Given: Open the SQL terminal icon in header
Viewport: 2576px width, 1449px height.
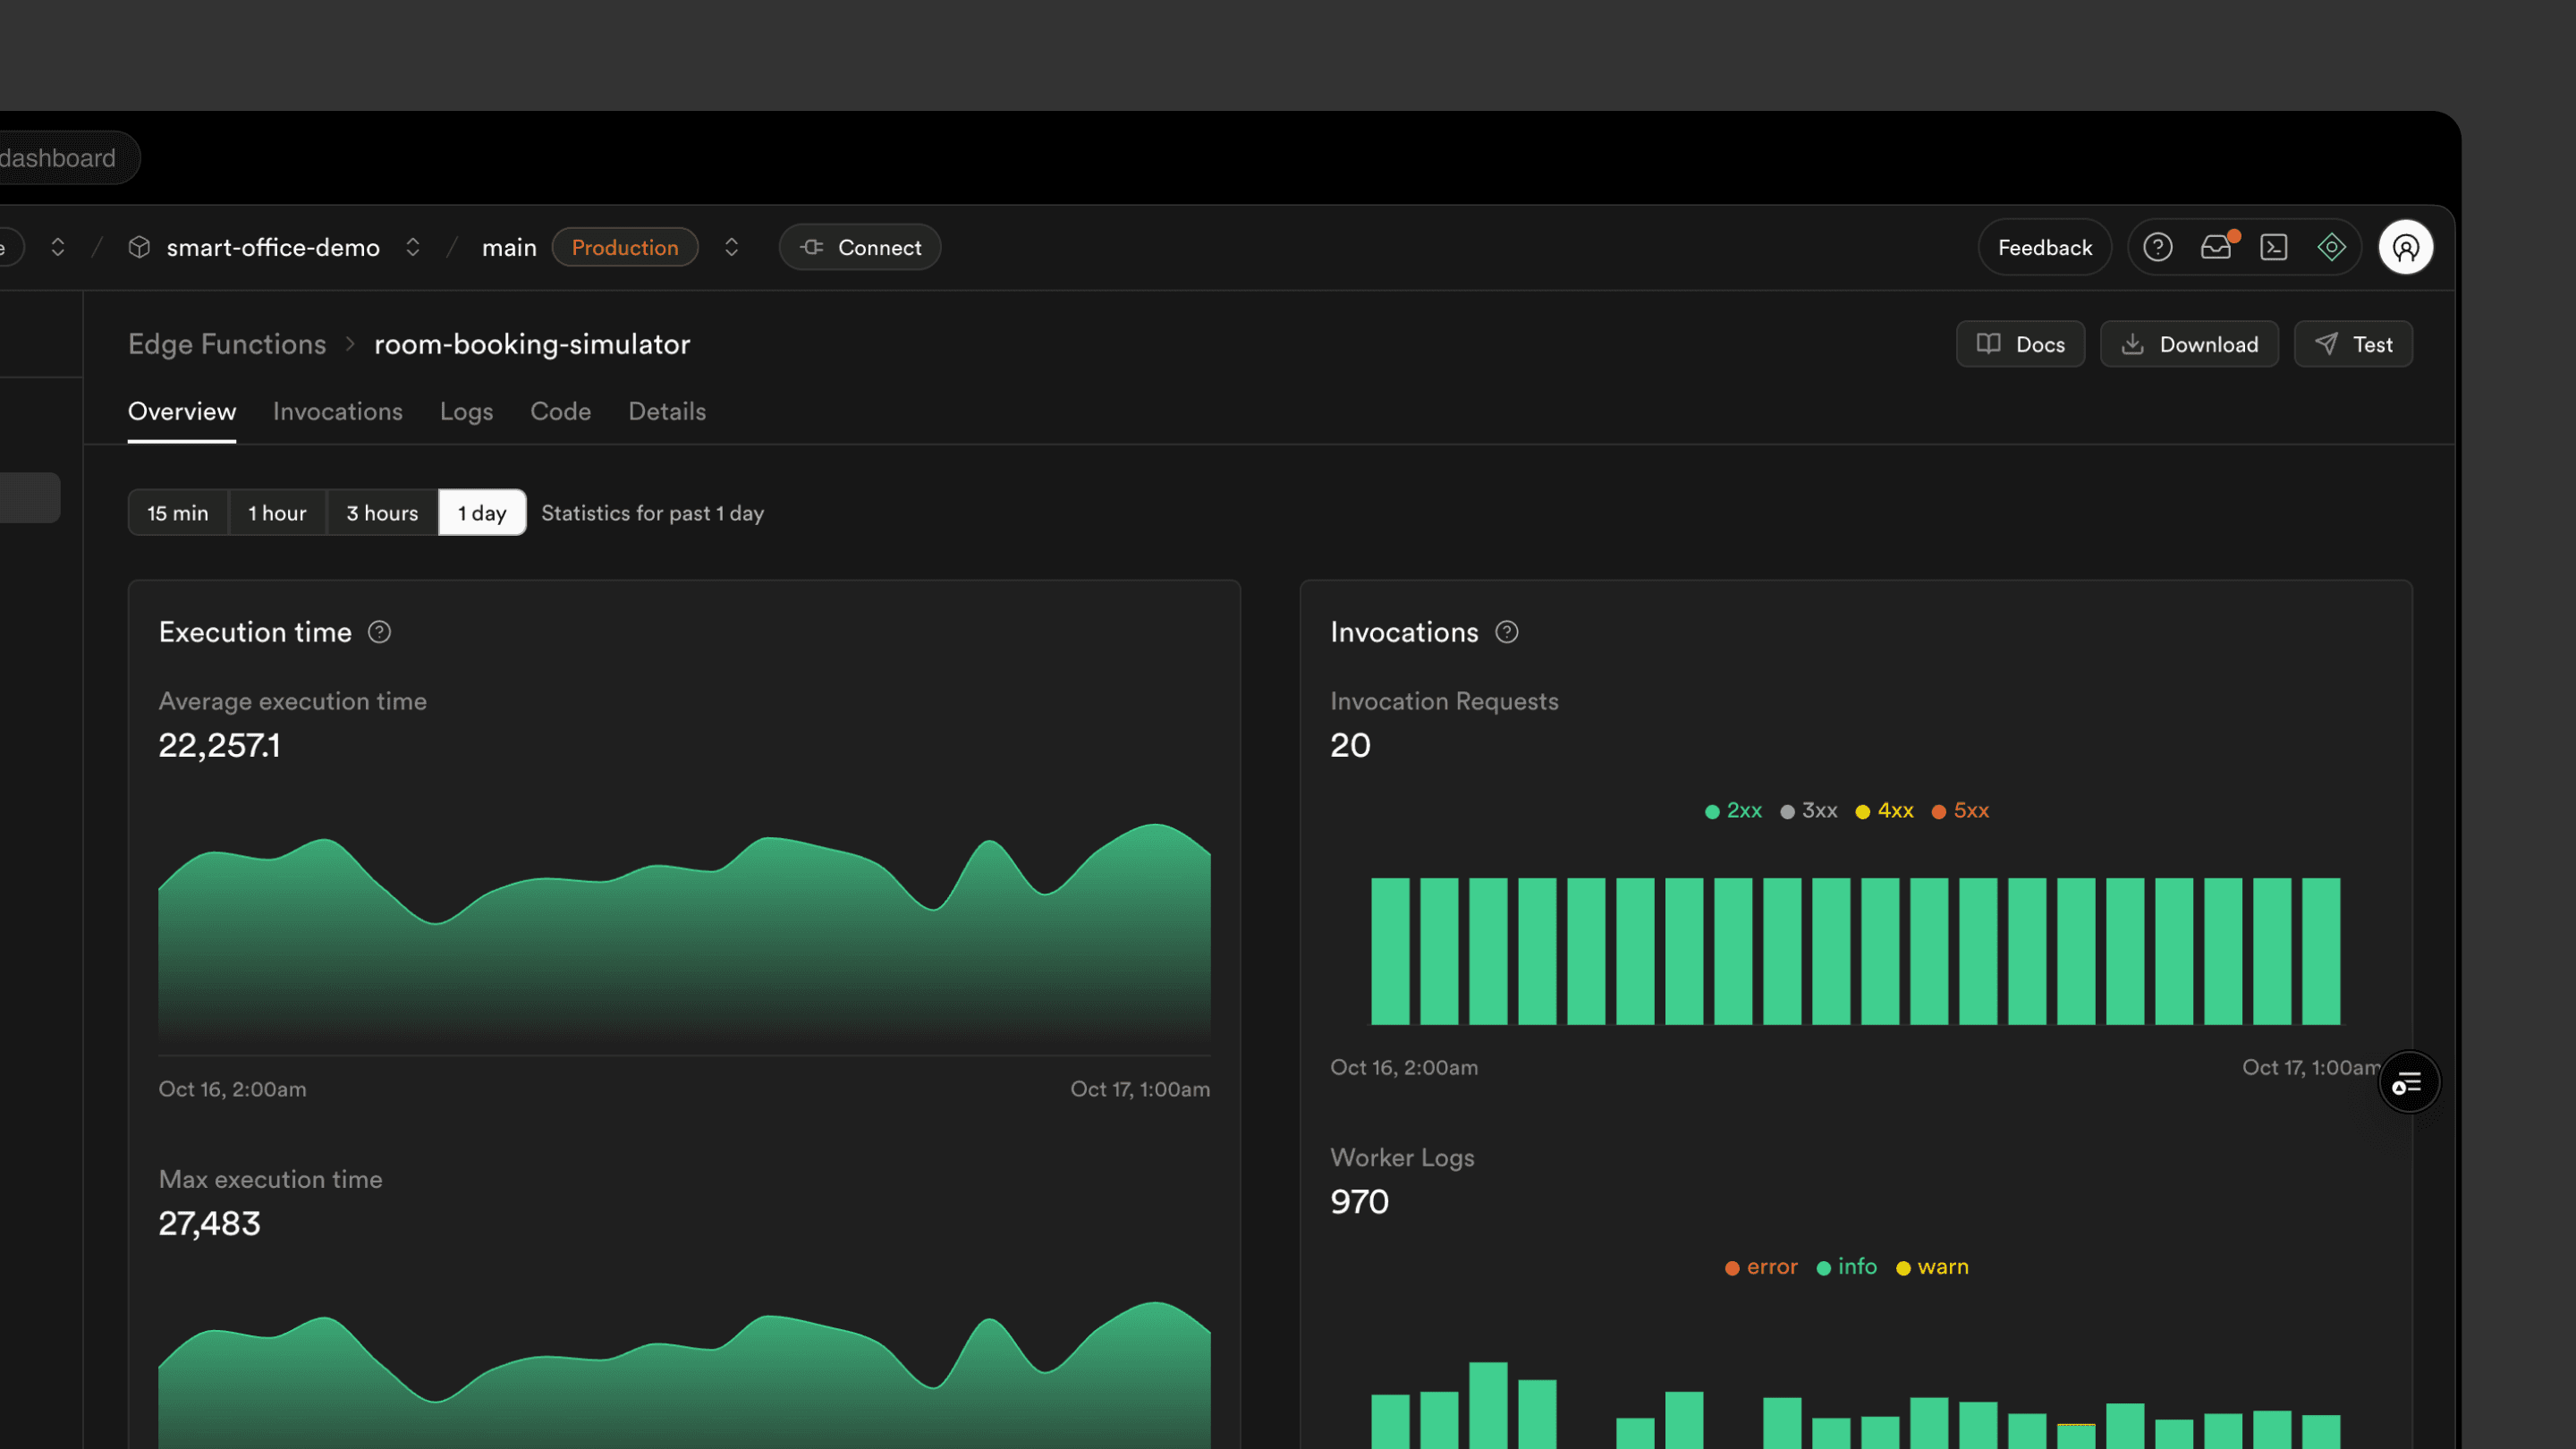Looking at the screenshot, I should tap(2274, 247).
